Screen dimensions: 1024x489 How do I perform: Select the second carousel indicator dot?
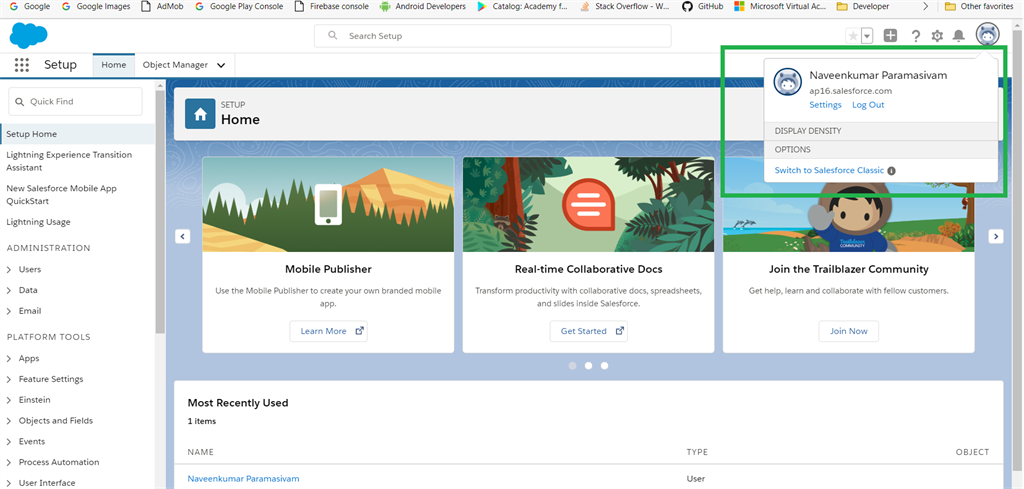tap(588, 366)
